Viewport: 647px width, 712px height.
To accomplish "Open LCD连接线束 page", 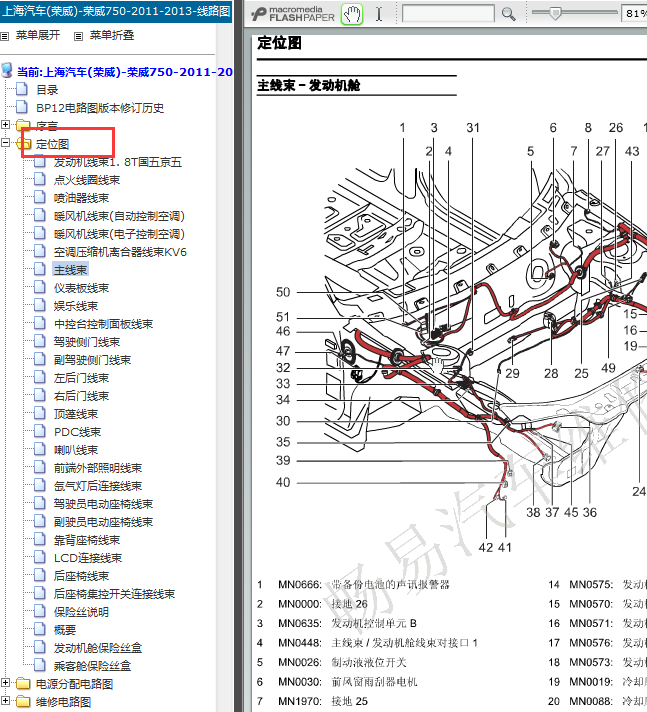I will [88, 558].
